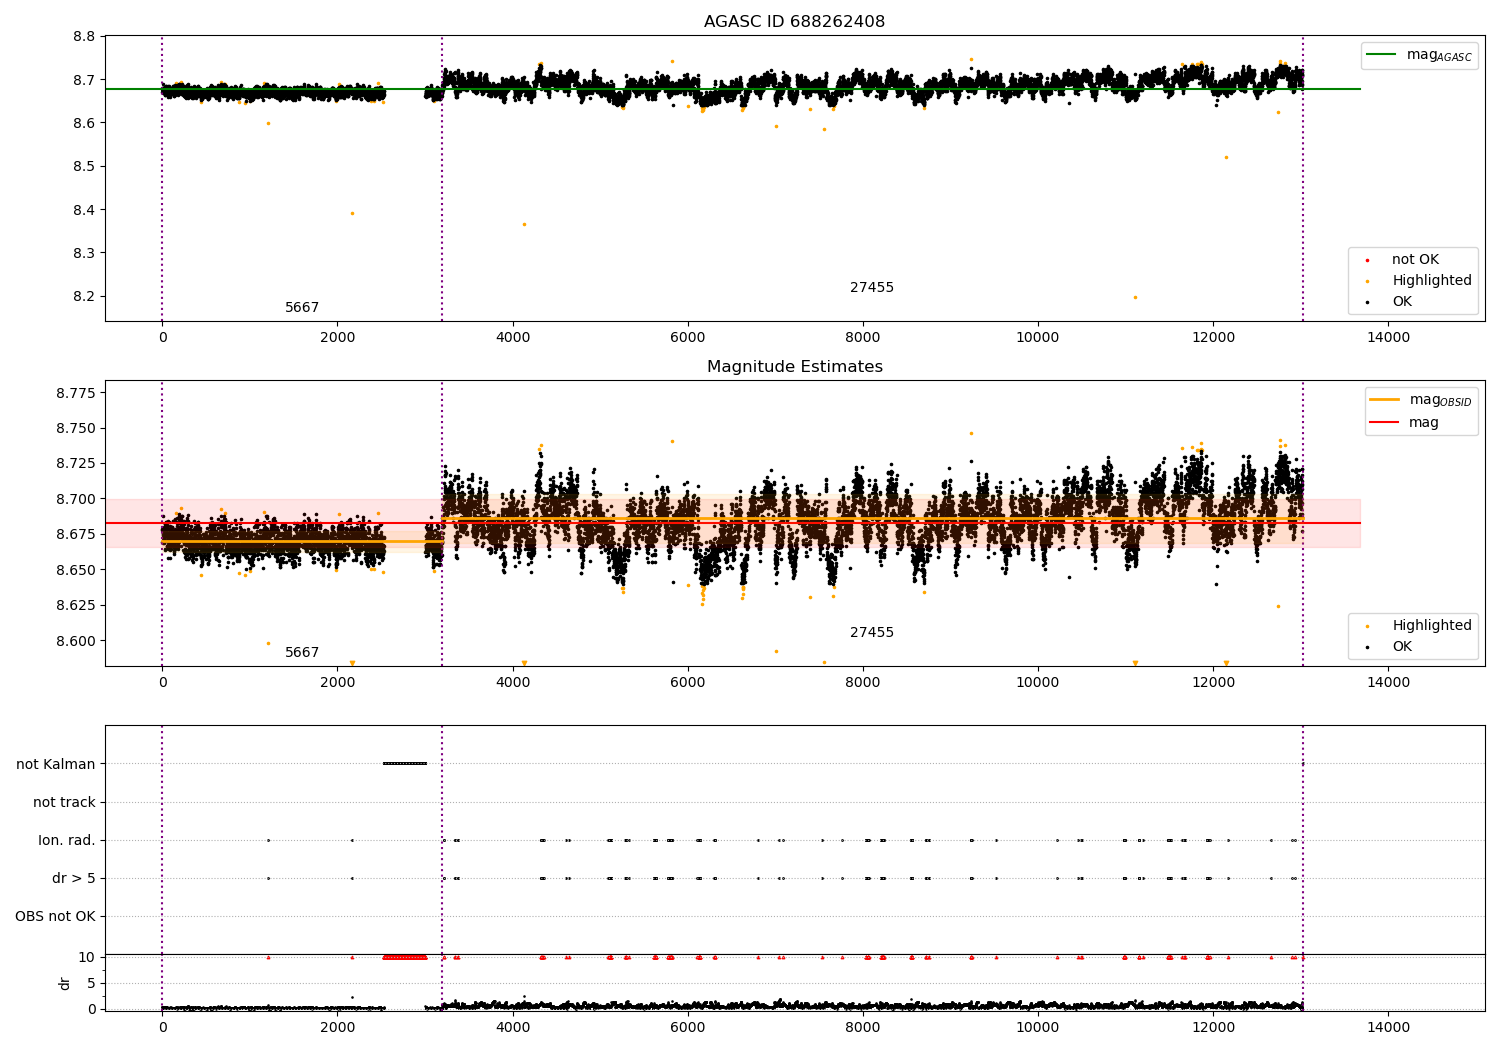Click y-axis tick 8.2 on top plot
Image resolution: width=1500 pixels, height=1050 pixels.
point(85,297)
